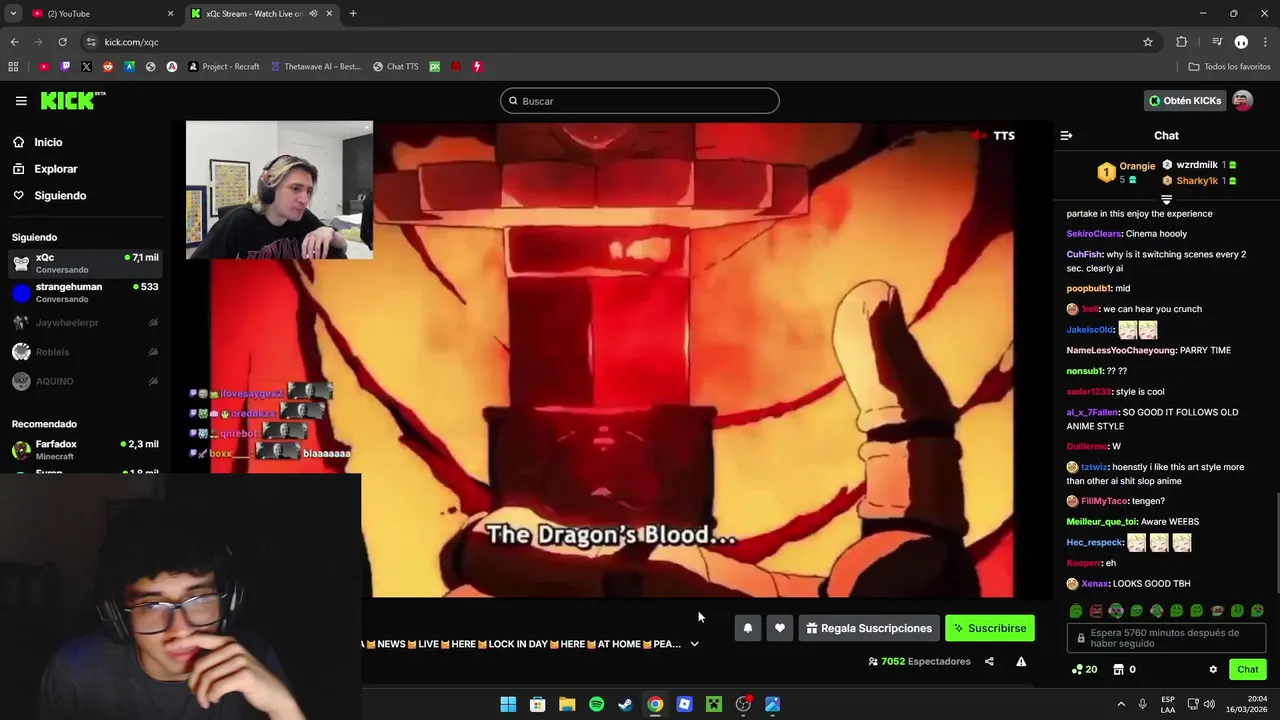1280x720 pixels.
Task: Click the locked chat message input
Action: pos(1166,638)
